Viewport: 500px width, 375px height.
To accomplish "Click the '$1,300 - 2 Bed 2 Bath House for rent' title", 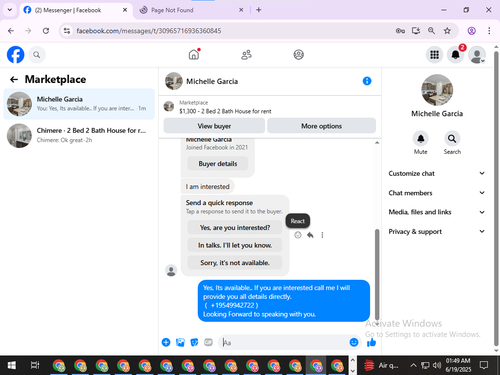I will pos(225,111).
